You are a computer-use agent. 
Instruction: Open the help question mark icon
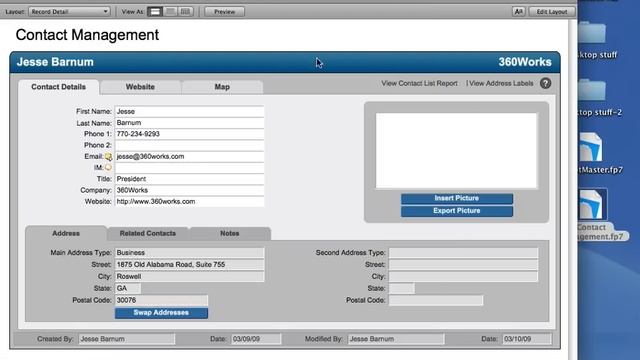pyautogui.click(x=545, y=83)
